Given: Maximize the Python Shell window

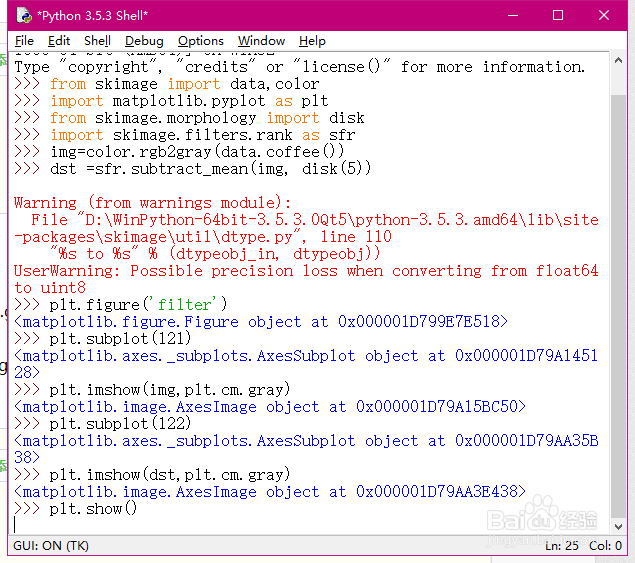Looking at the screenshot, I should 558,15.
